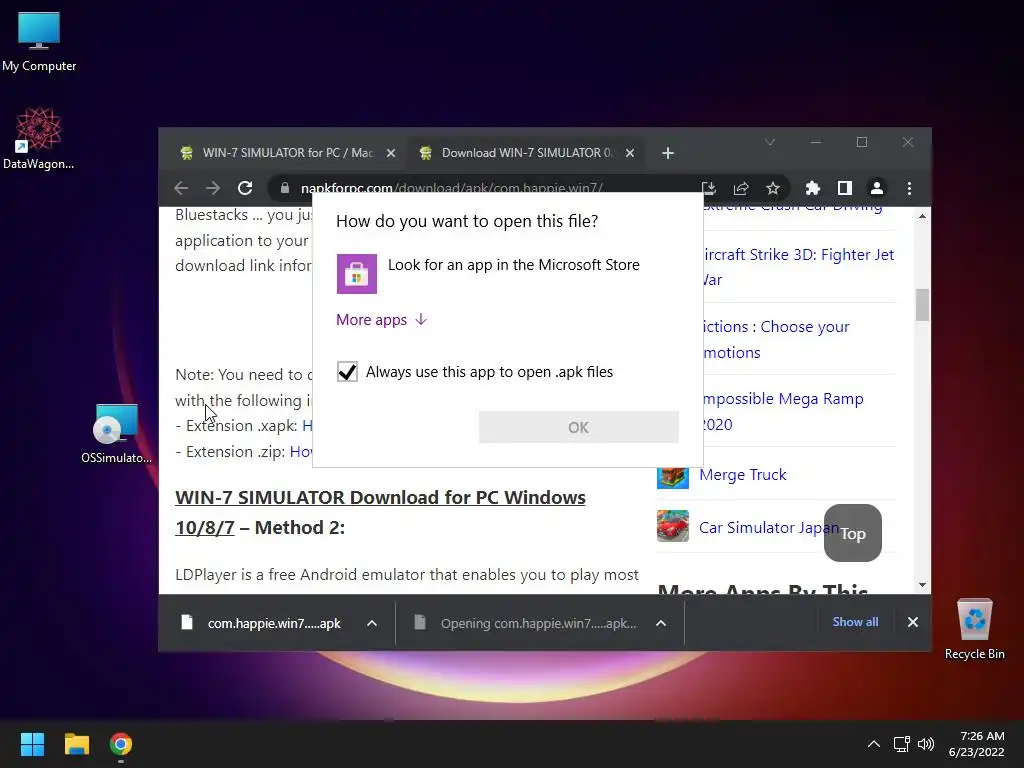Click the Top button
1024x768 pixels.
(853, 533)
